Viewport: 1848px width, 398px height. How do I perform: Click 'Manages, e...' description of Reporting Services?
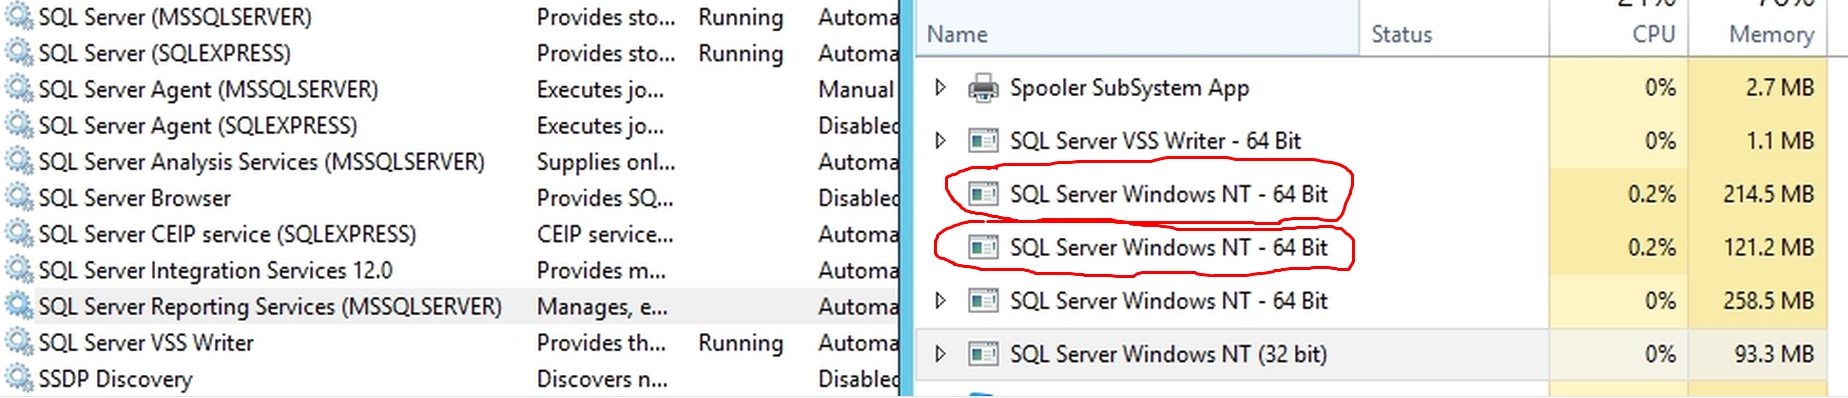[x=602, y=306]
